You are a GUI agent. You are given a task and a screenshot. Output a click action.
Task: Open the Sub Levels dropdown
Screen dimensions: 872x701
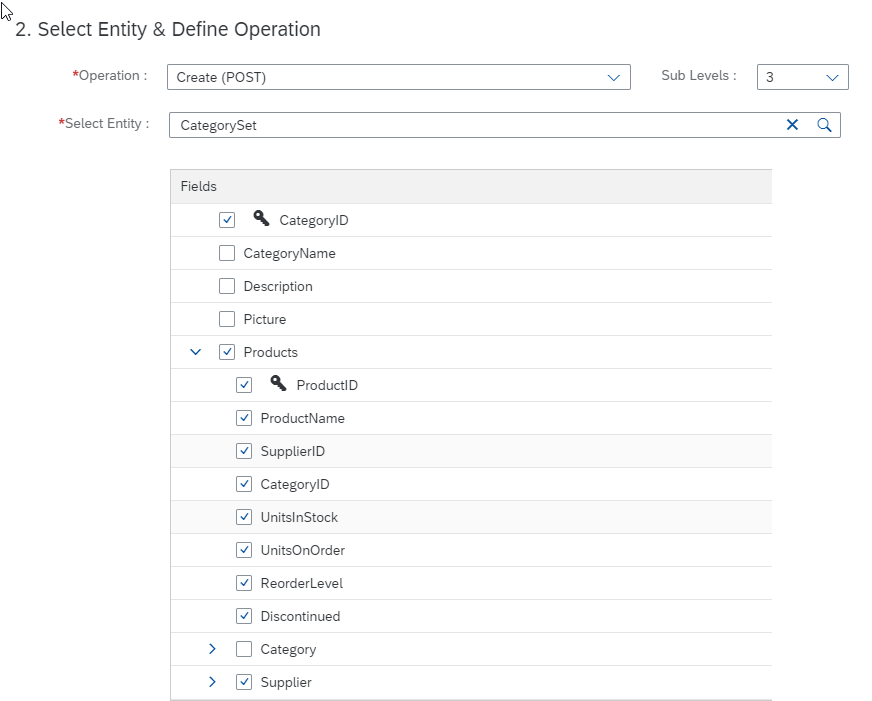(x=831, y=76)
